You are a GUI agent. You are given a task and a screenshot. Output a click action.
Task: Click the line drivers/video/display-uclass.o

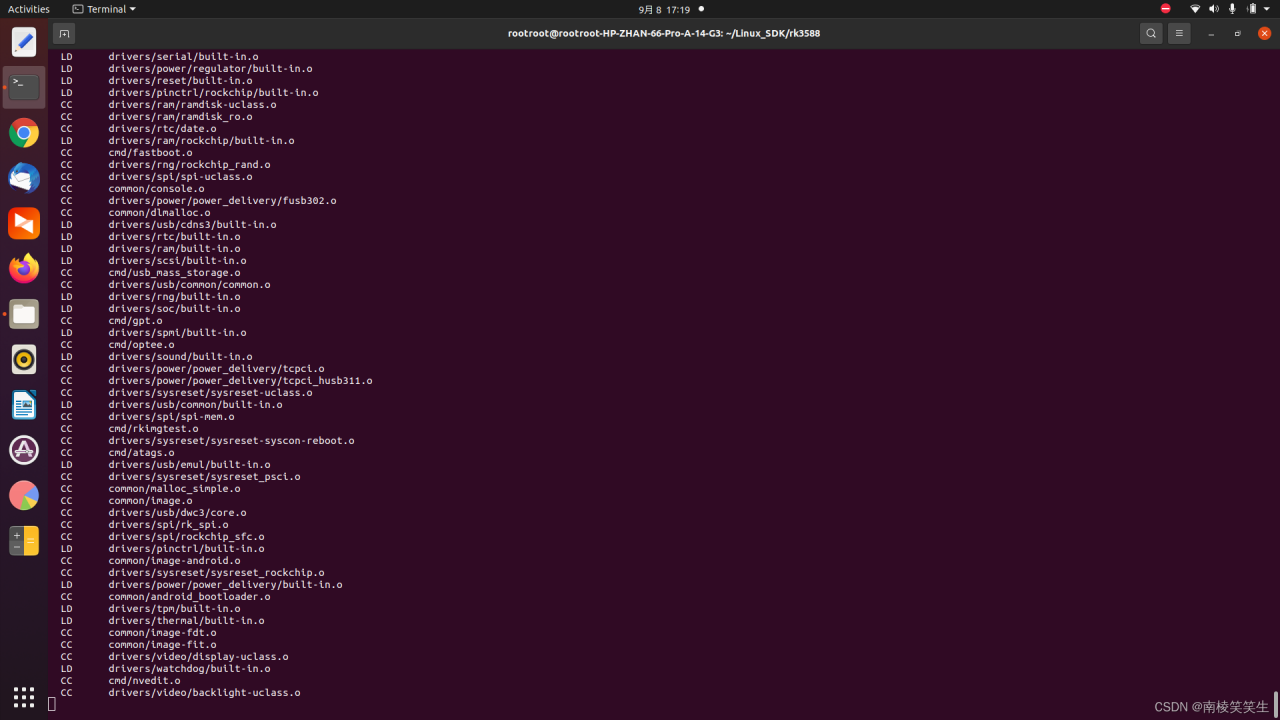199,657
